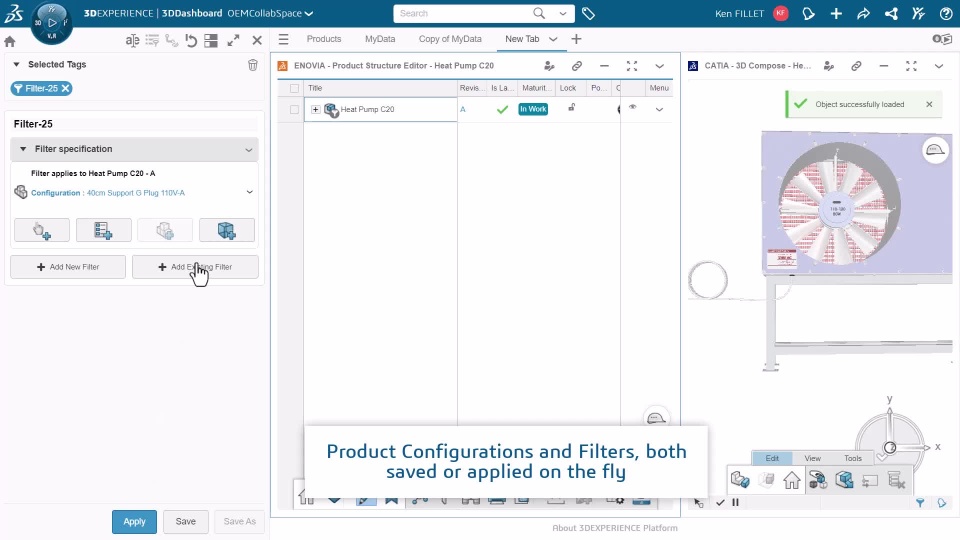Open the 3DEXPERIENCE compass

tap(51, 23)
